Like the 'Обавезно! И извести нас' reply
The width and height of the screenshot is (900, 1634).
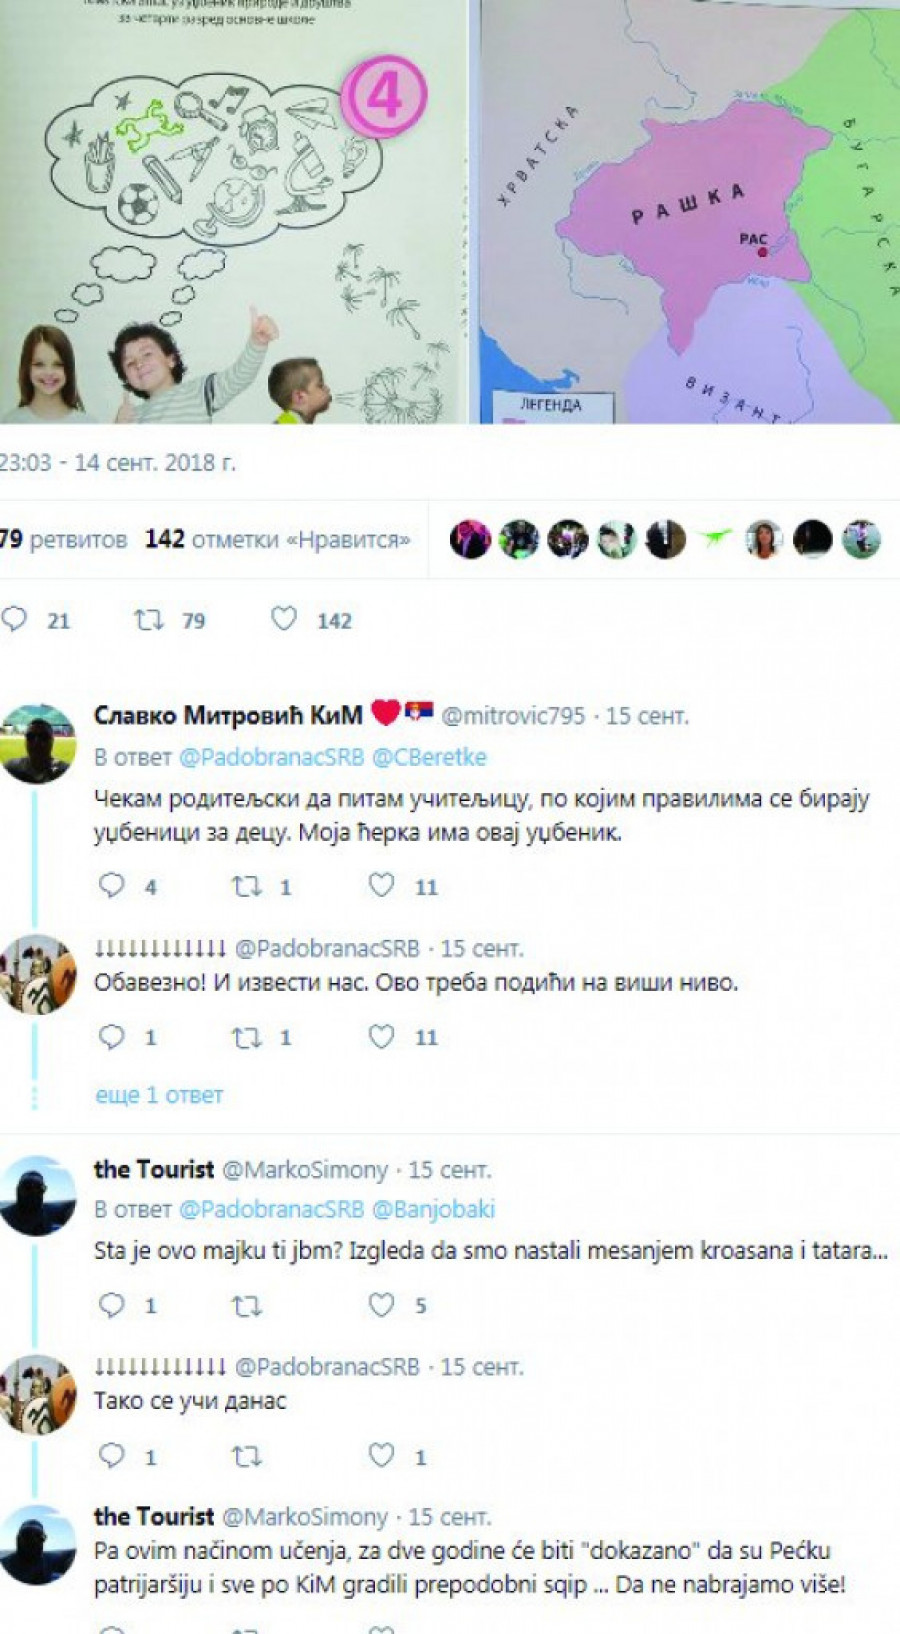tap(382, 1036)
